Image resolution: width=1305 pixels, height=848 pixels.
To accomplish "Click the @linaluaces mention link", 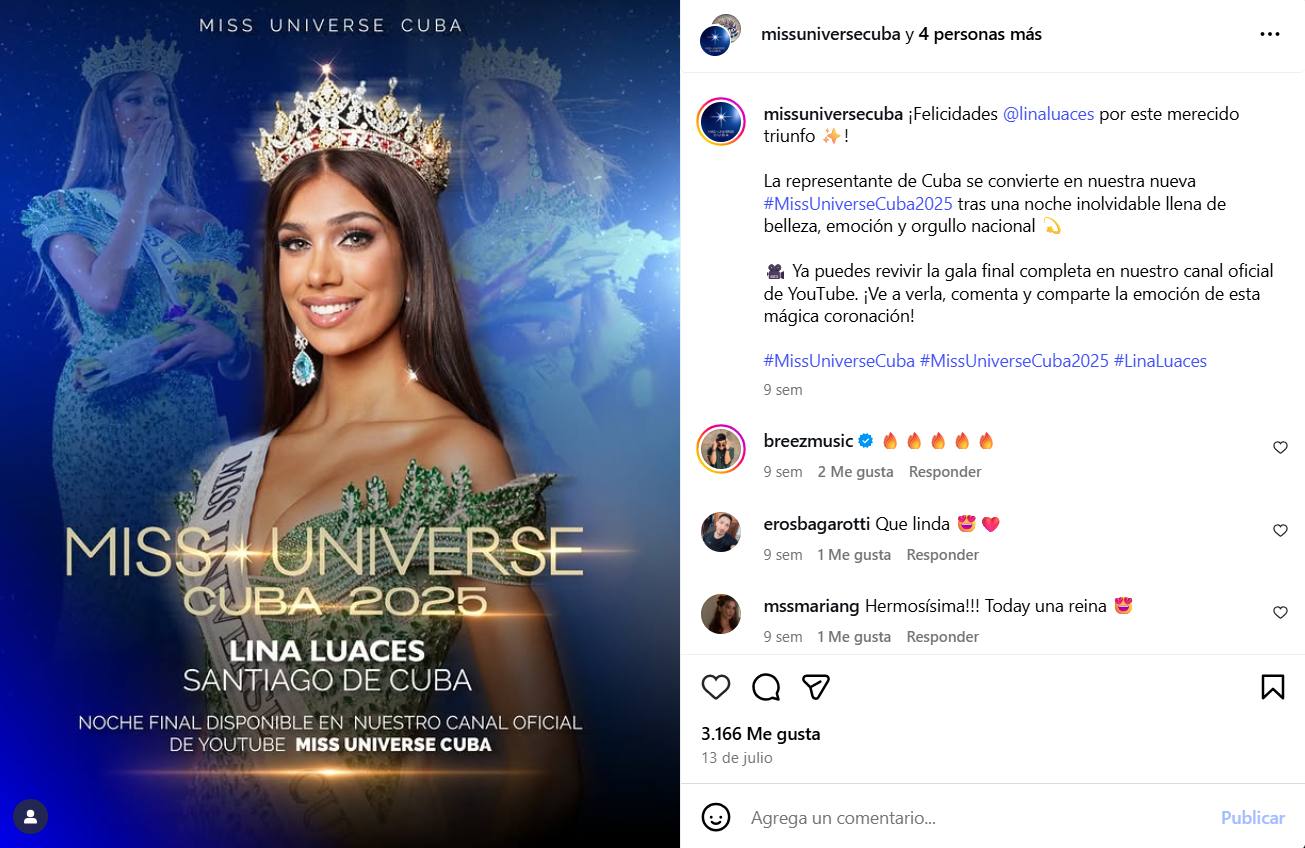I will [x=1048, y=114].
